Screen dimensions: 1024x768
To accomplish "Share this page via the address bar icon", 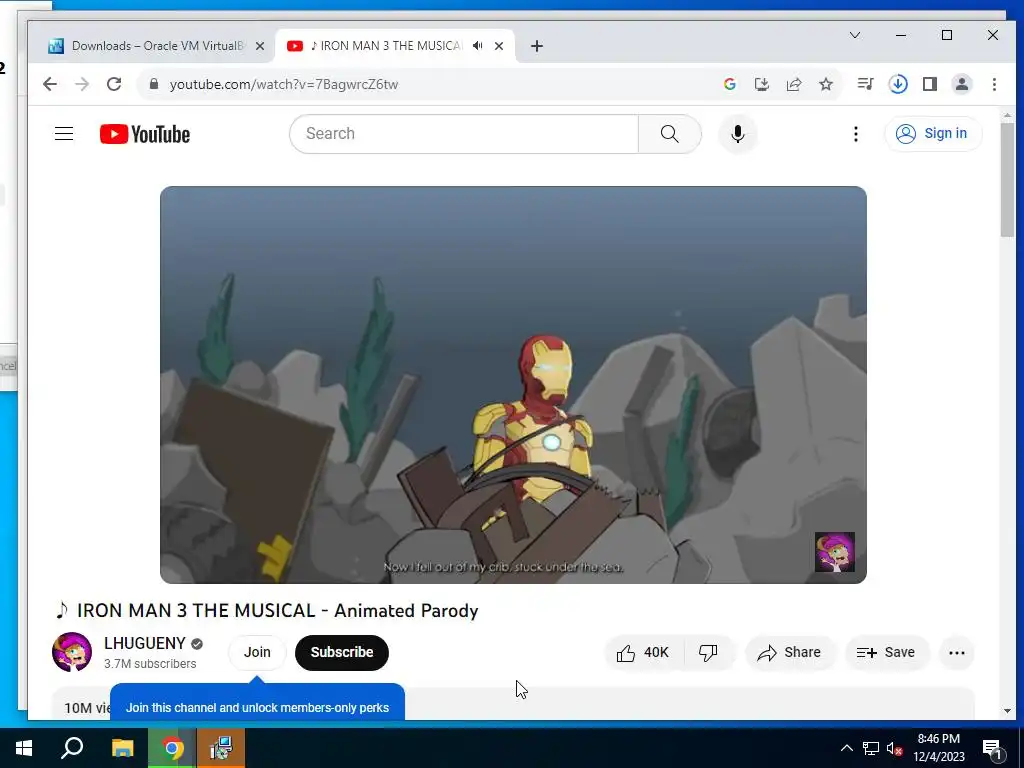I will point(793,84).
